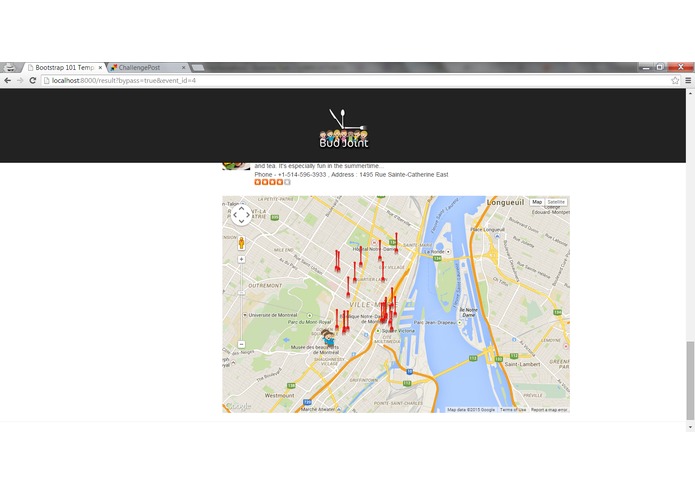
Task: Click the Street View pegman icon
Action: (x=242, y=243)
